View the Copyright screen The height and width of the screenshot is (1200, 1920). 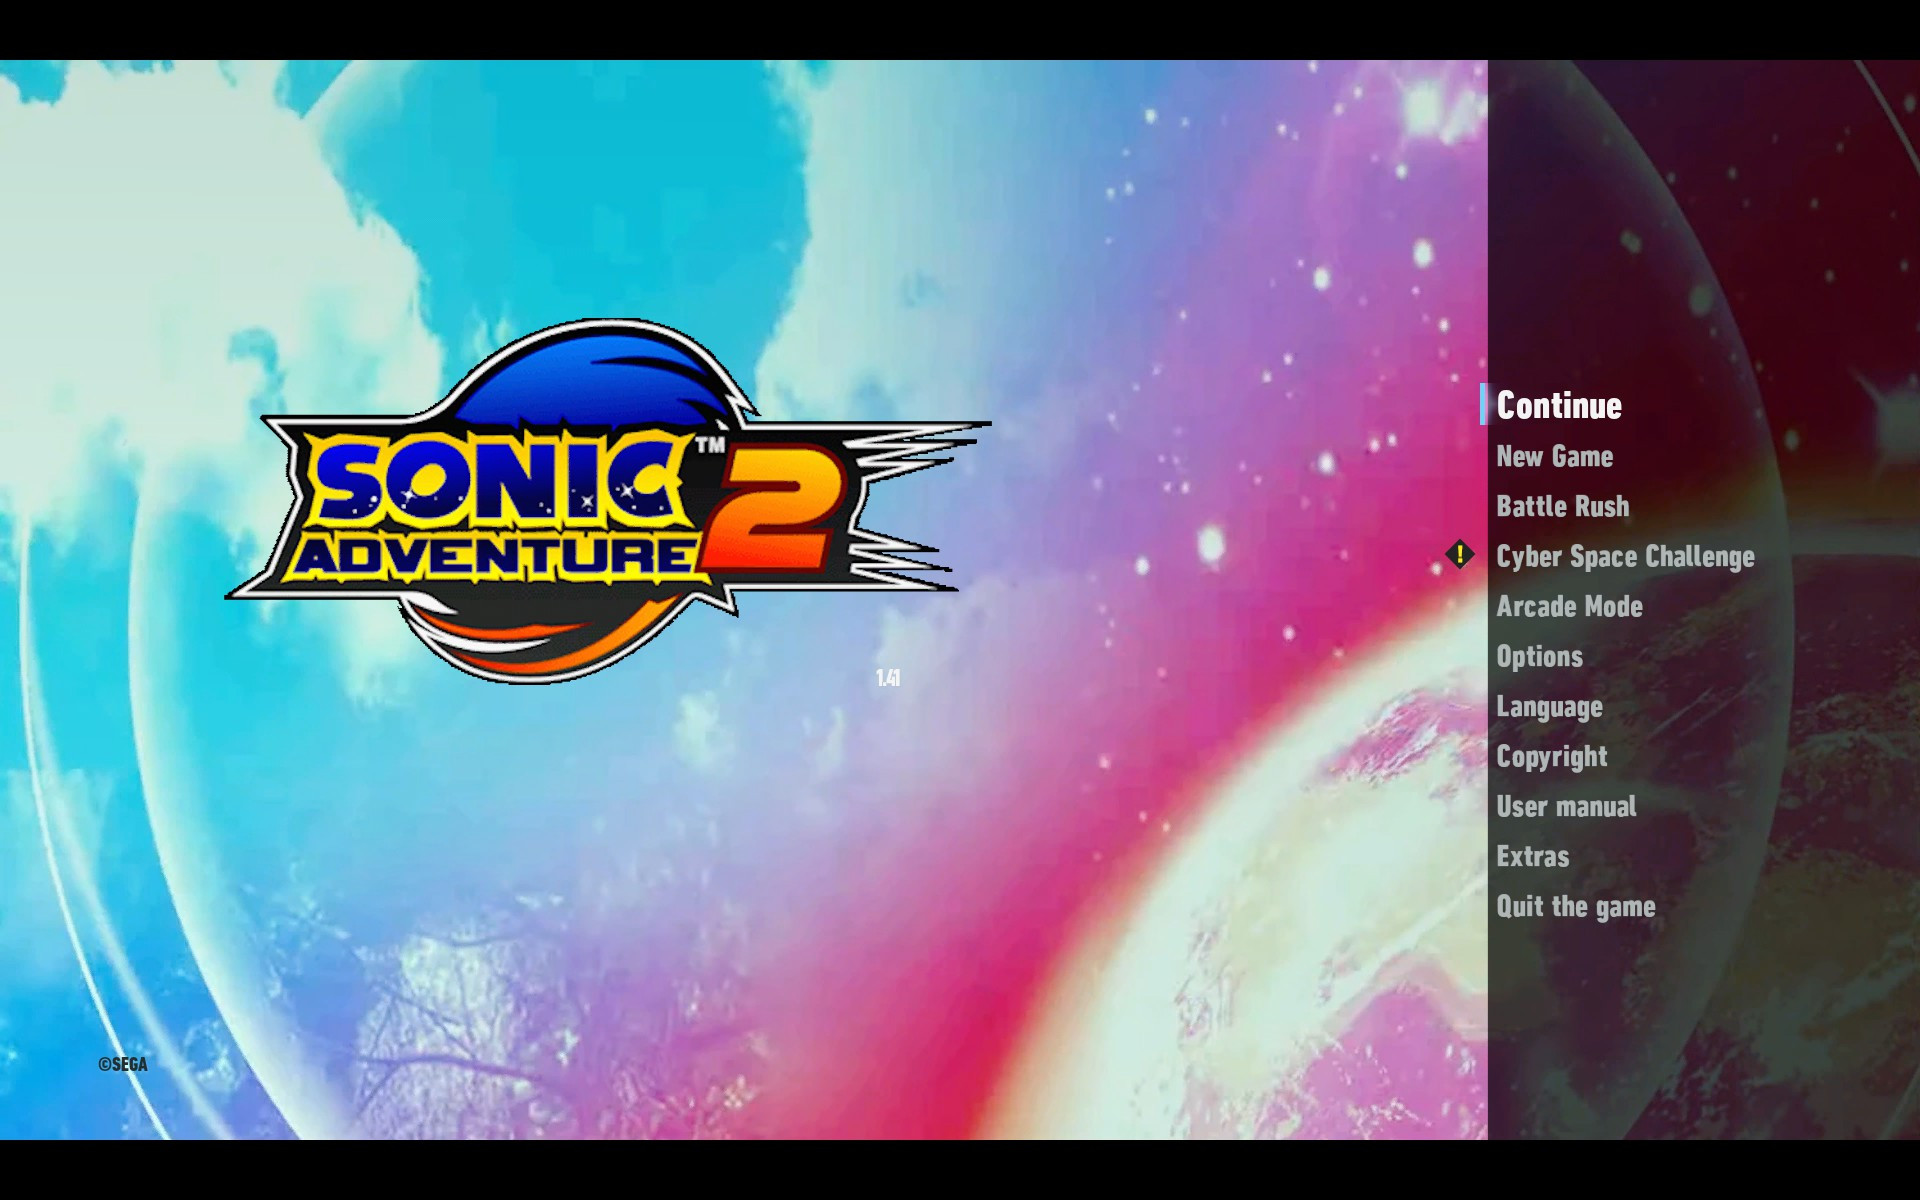tap(1551, 757)
